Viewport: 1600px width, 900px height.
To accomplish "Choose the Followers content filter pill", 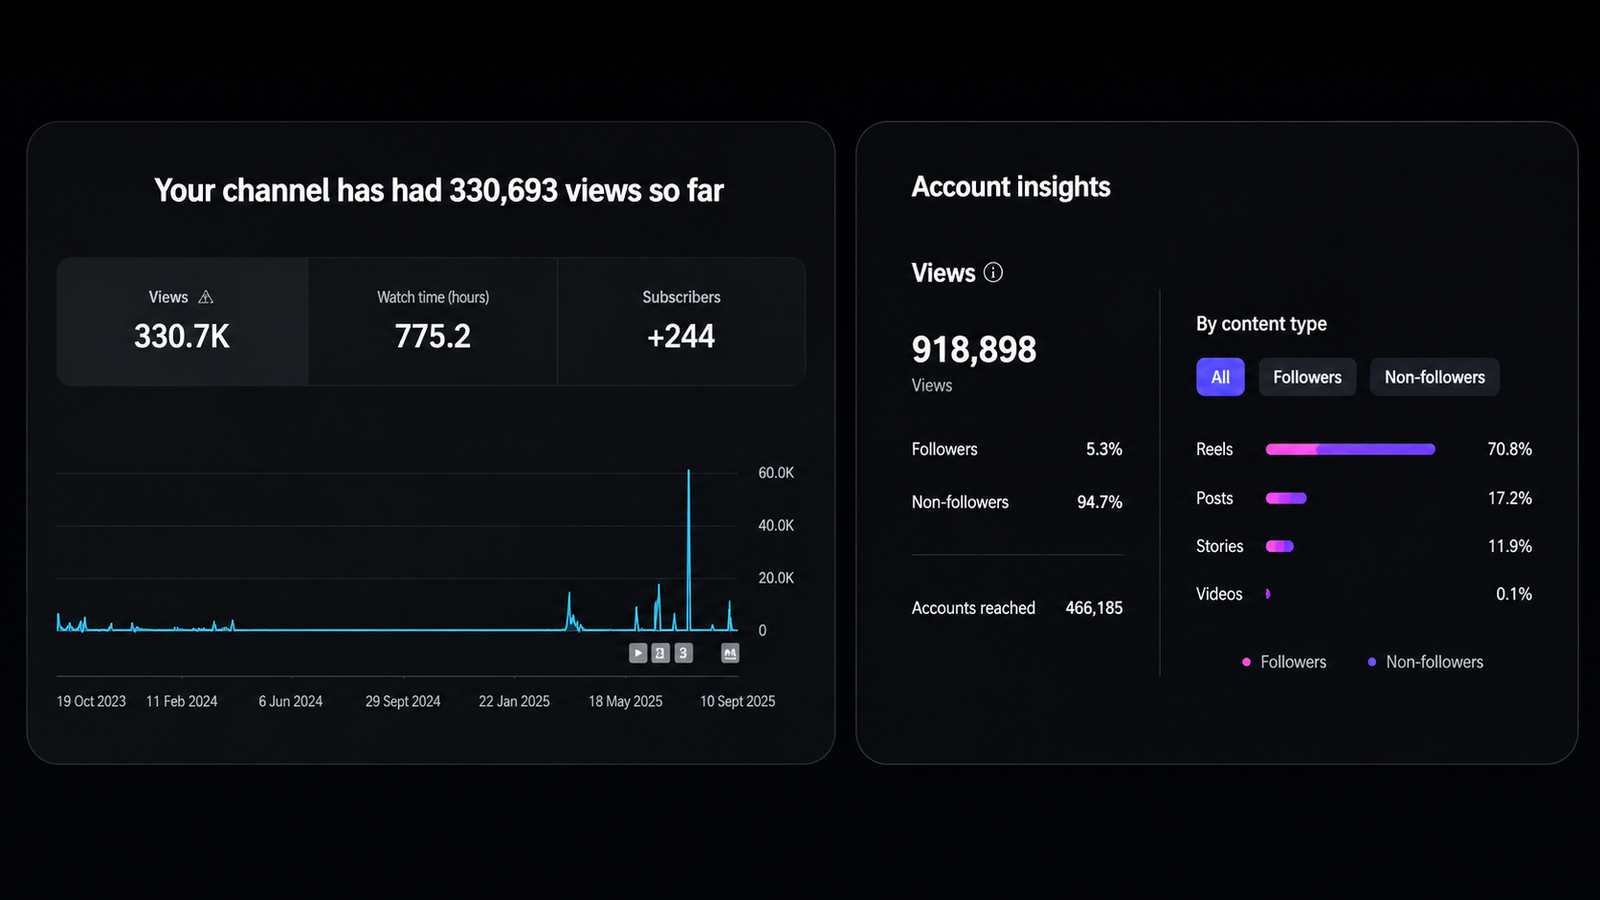I will click(x=1307, y=377).
